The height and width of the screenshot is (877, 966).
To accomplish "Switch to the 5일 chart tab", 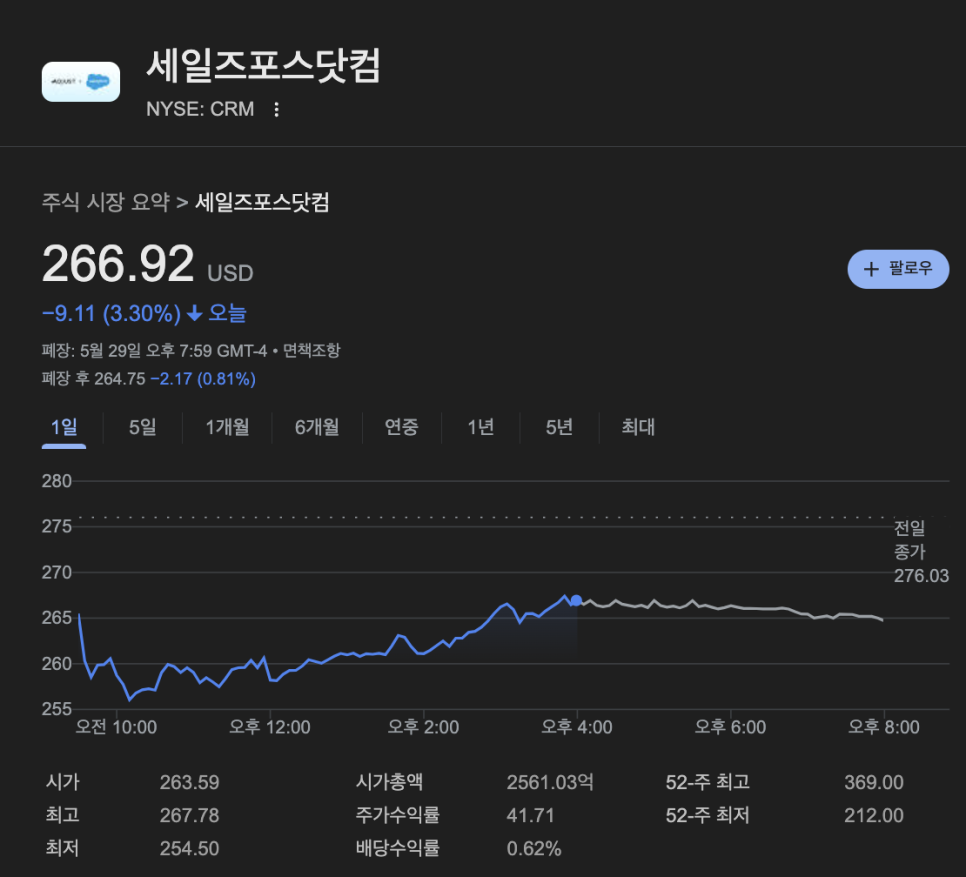I will pyautogui.click(x=142, y=427).
